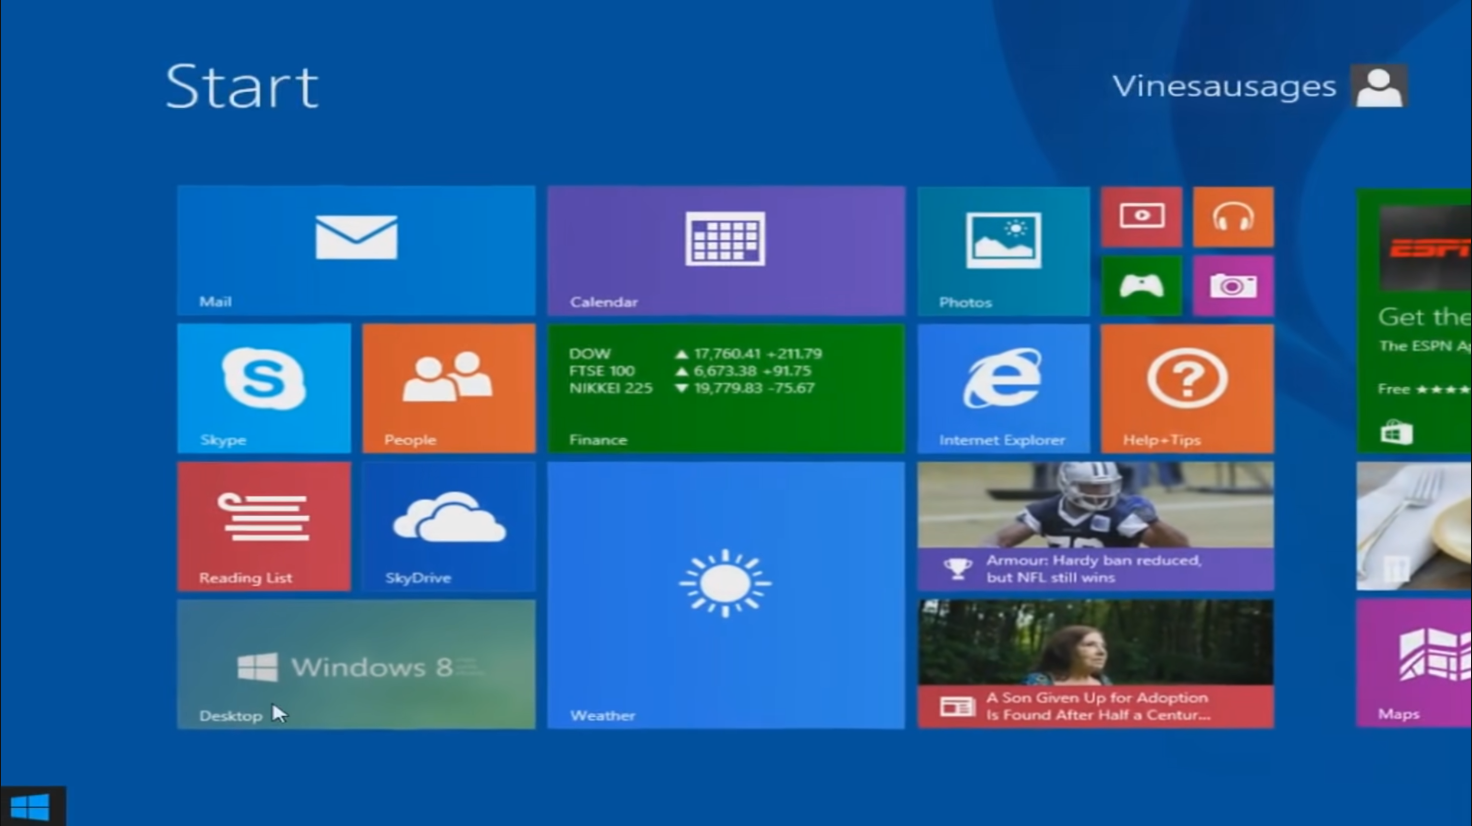Image resolution: width=1472 pixels, height=826 pixels.
Task: Launch Skype tile
Action: [x=264, y=388]
